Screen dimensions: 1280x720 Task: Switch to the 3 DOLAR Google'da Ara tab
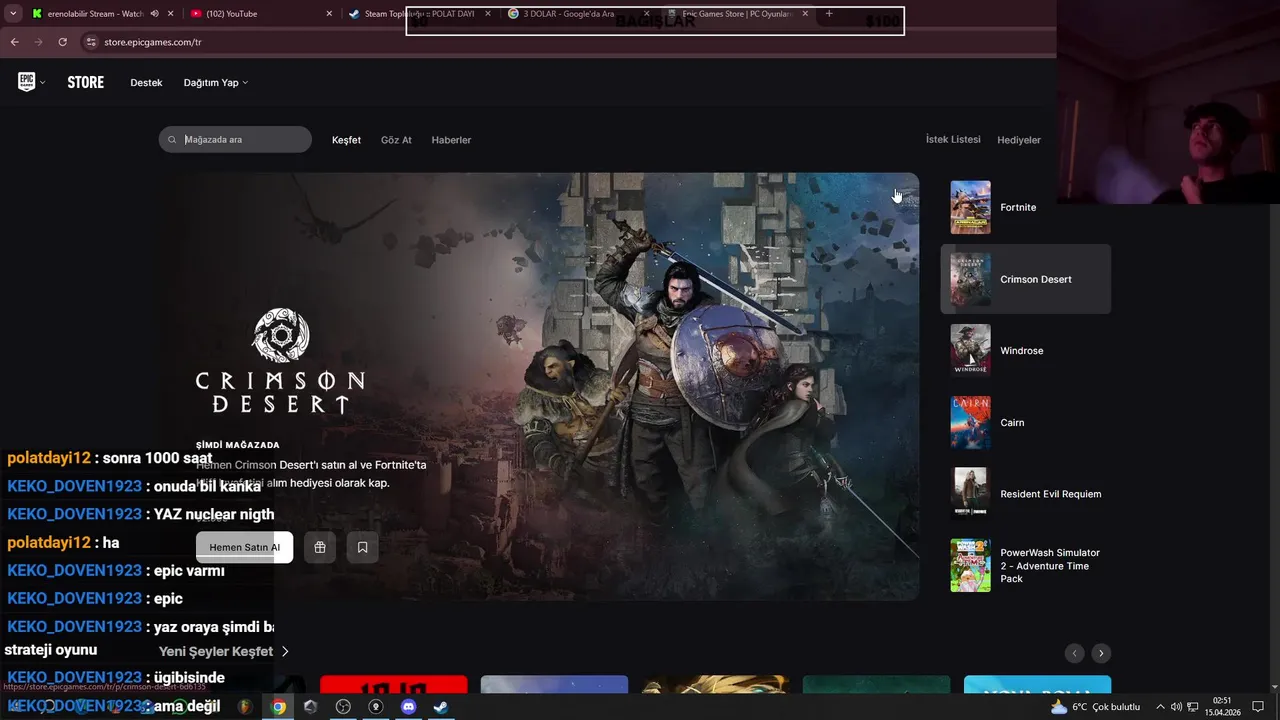[578, 14]
